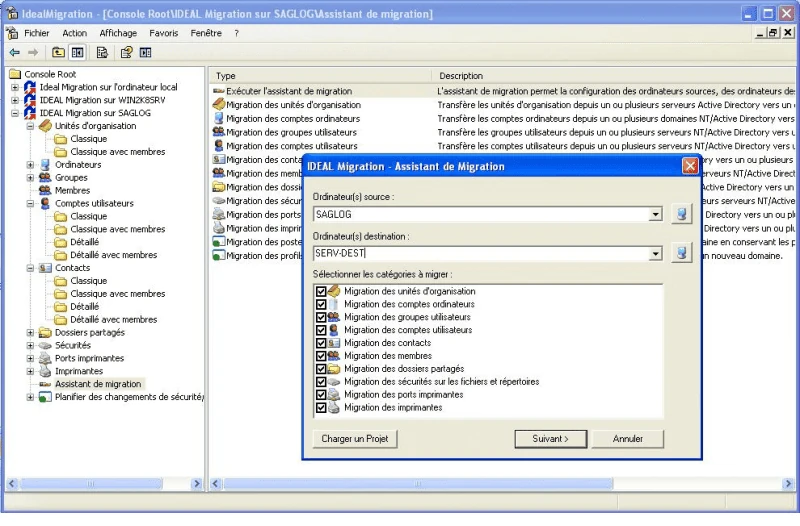Image resolution: width=800 pixels, height=526 pixels.
Task: Click the Migration des groupes utilisateurs list icon
Action: 219,132
